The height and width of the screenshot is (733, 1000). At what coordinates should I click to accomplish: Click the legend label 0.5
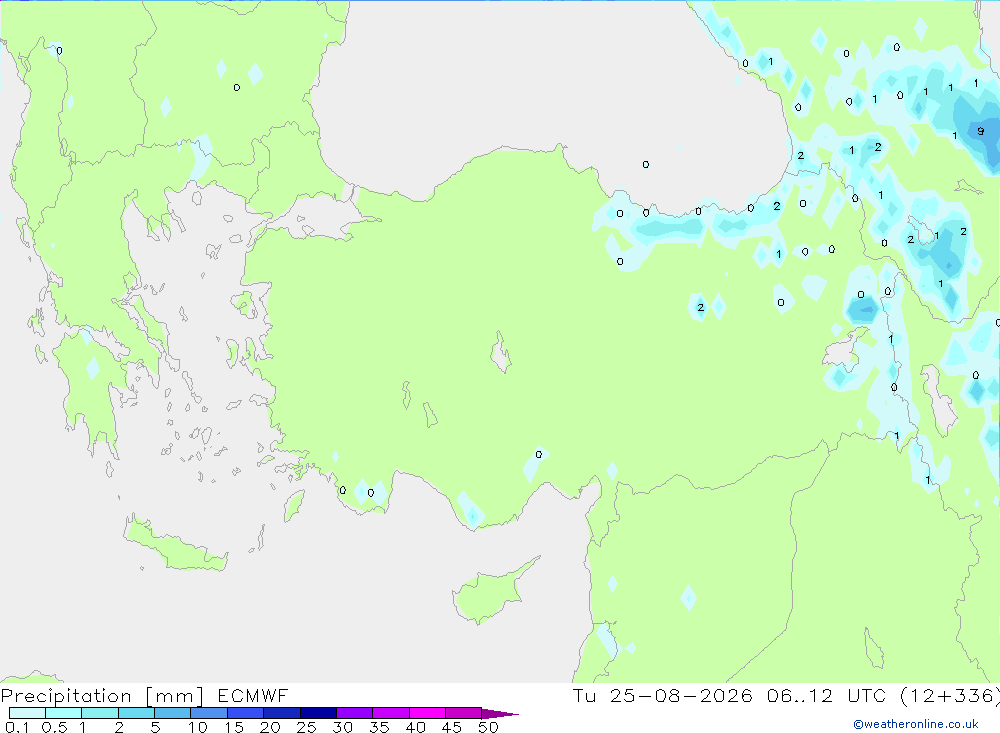(54, 727)
